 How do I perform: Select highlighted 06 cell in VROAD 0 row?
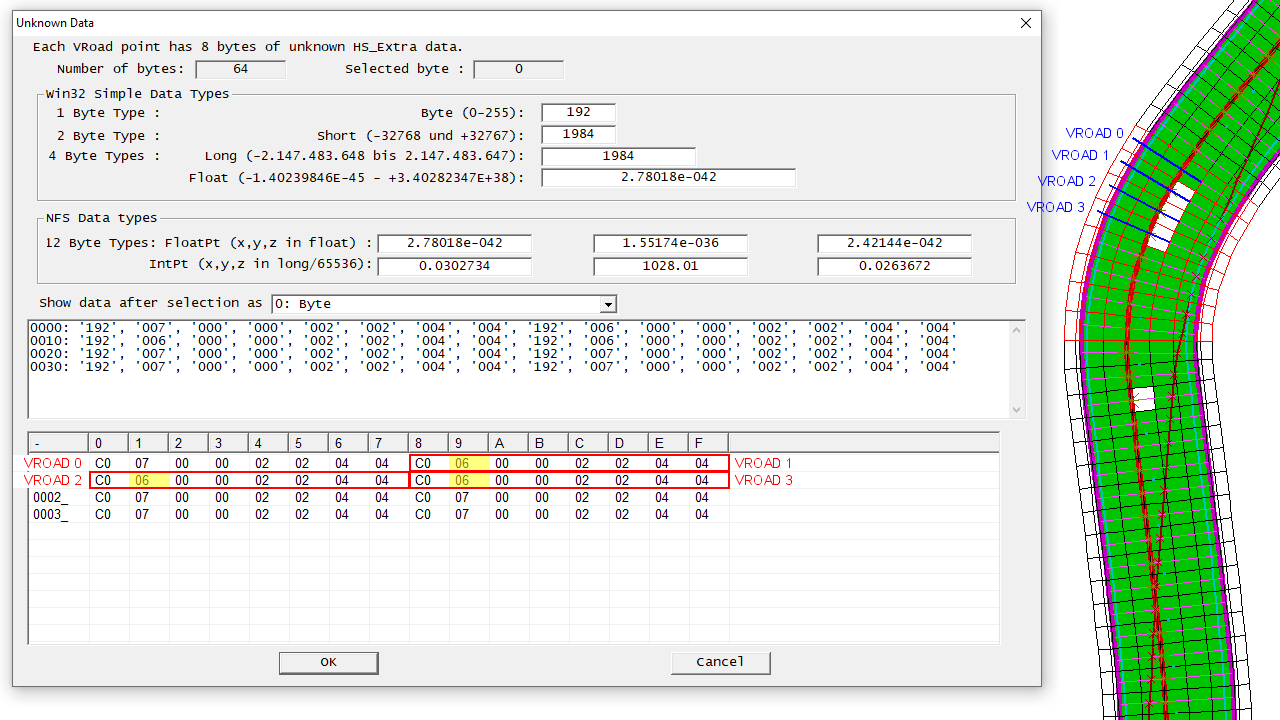[468, 463]
